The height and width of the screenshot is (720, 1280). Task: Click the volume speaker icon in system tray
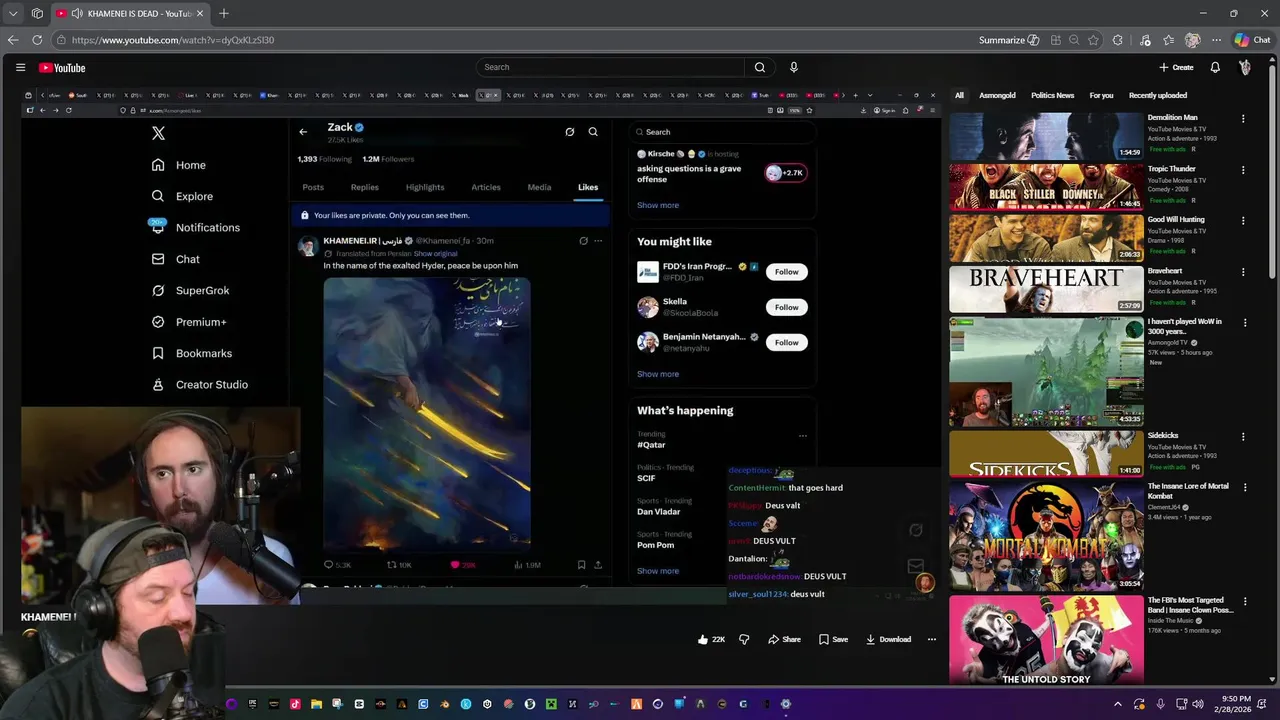pos(1198,704)
